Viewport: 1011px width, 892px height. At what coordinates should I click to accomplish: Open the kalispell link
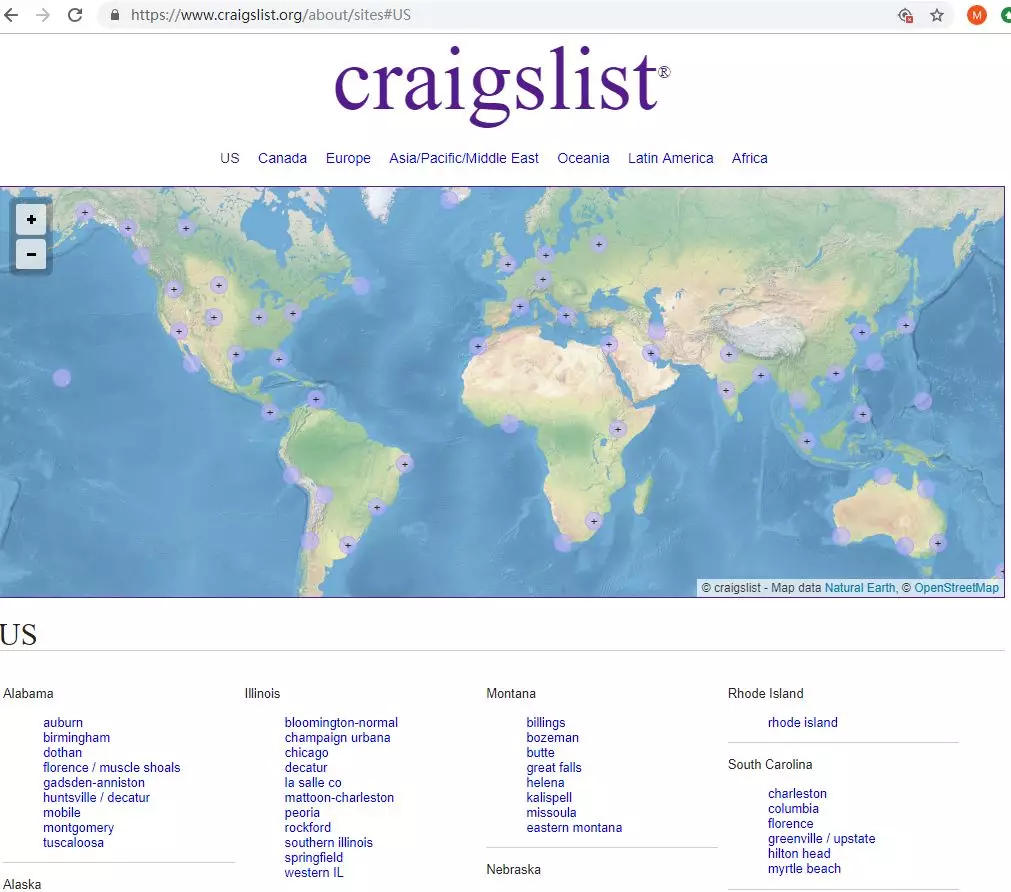click(x=549, y=797)
